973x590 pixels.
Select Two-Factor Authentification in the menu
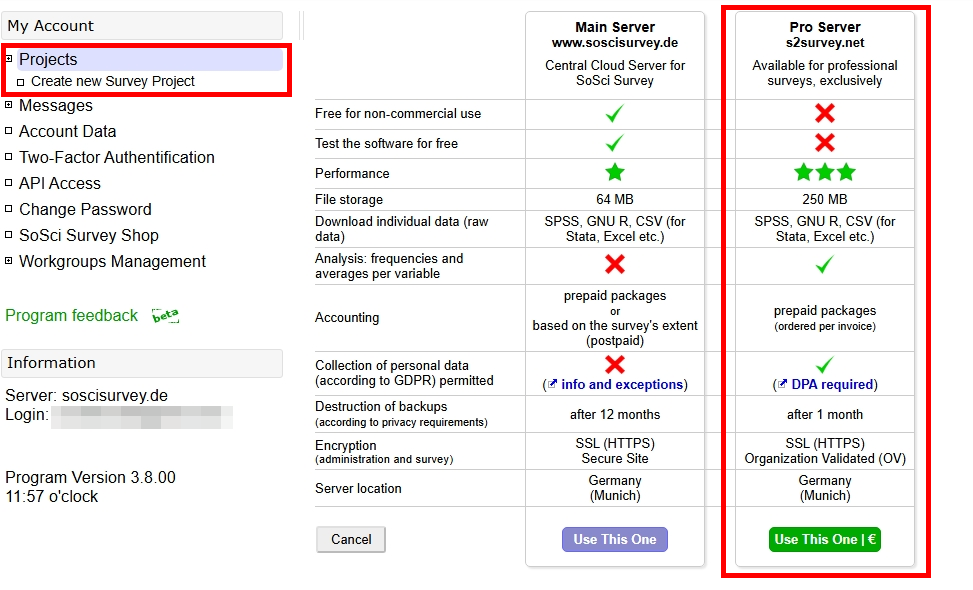[114, 156]
